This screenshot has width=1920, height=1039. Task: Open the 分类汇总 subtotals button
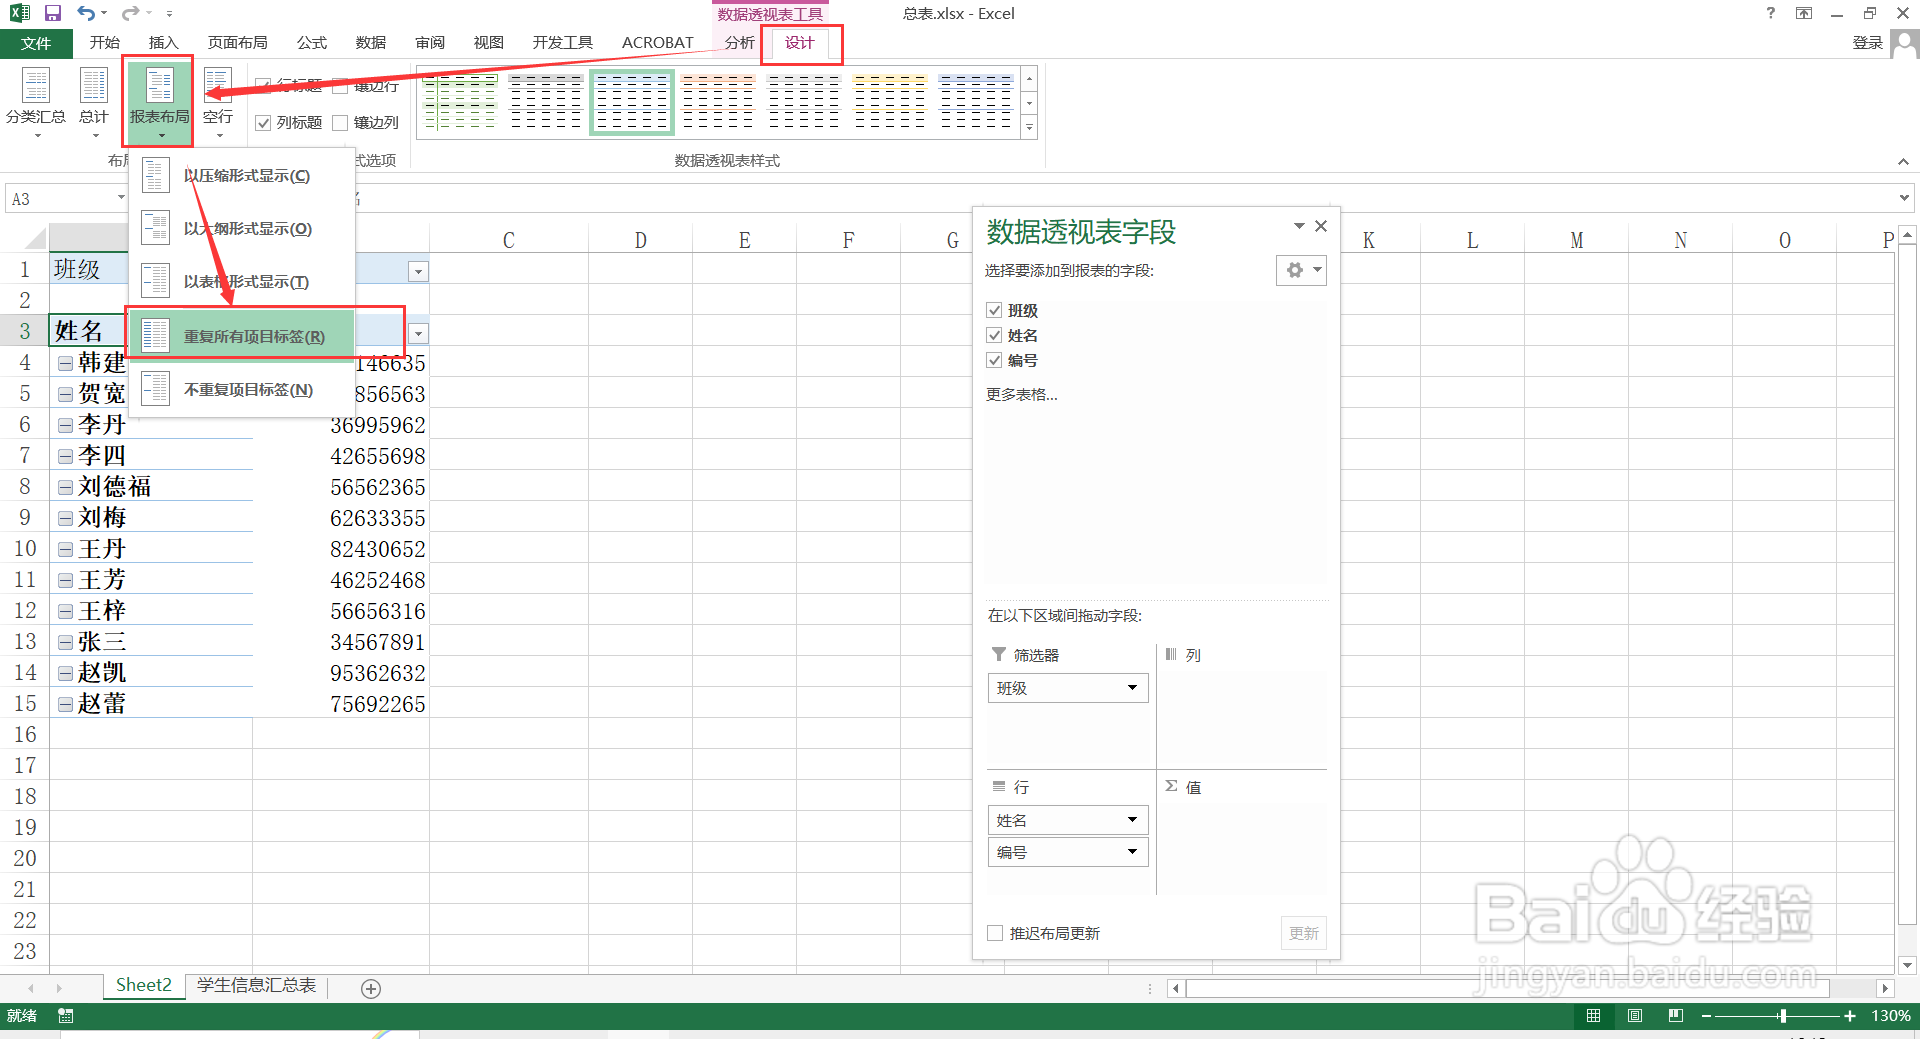(36, 102)
